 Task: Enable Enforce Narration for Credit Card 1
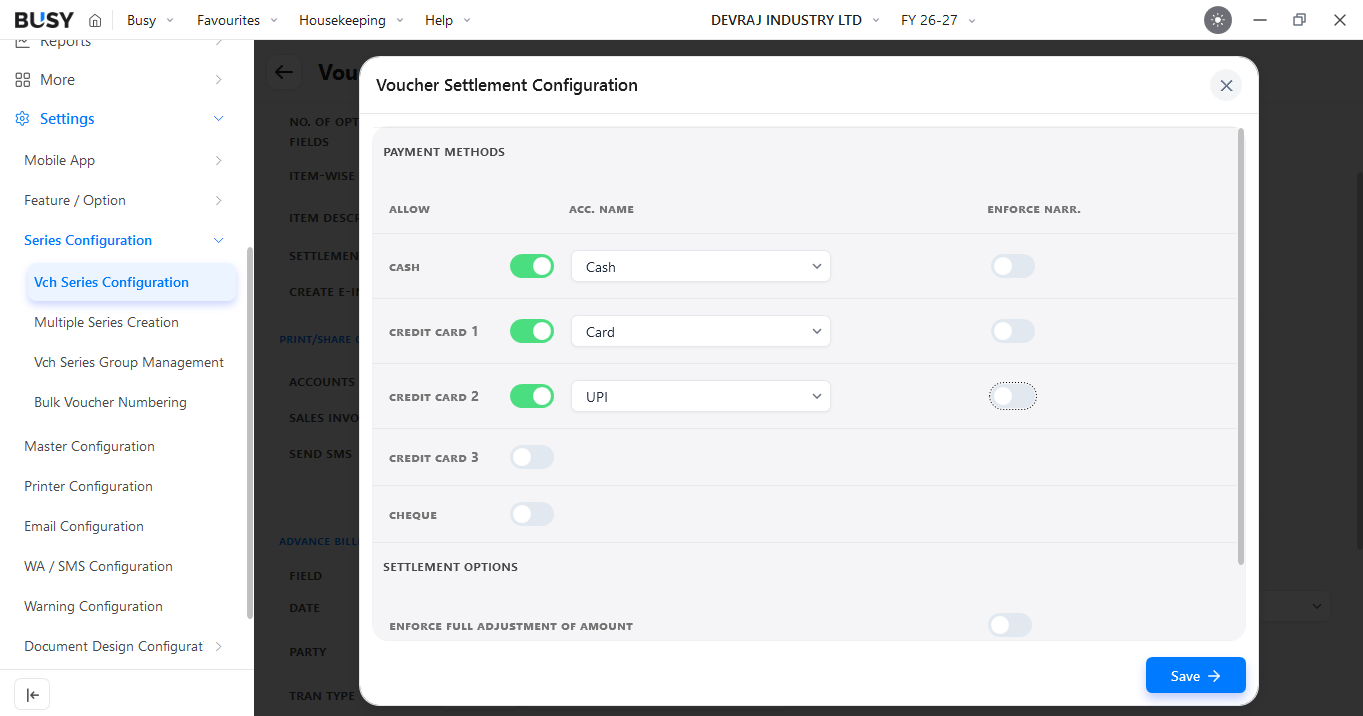coord(1013,331)
